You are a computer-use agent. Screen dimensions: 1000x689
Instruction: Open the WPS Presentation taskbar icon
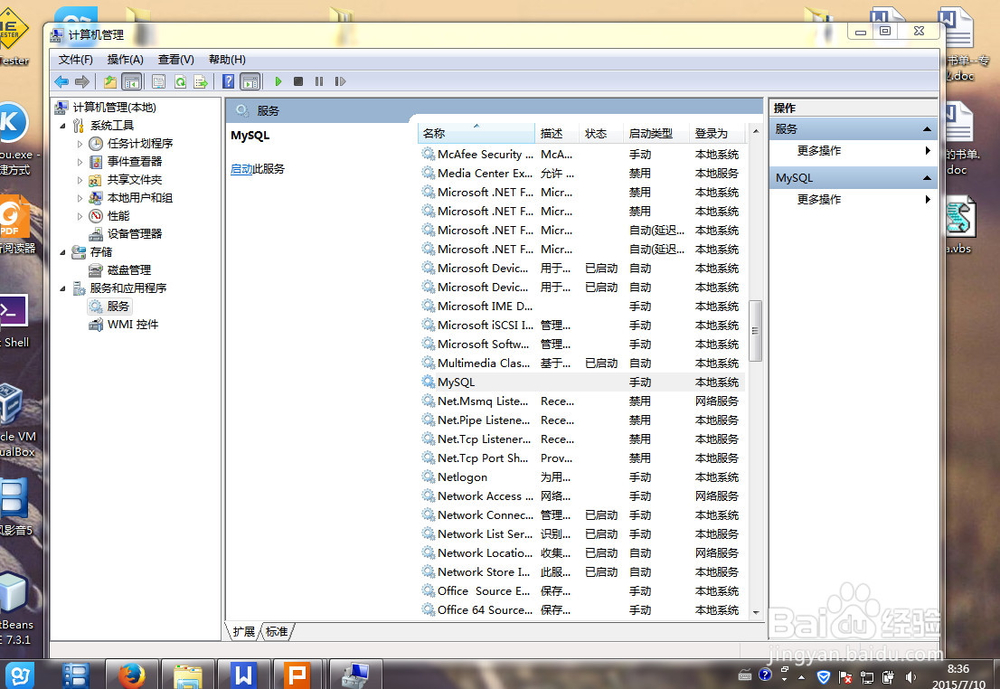point(298,675)
